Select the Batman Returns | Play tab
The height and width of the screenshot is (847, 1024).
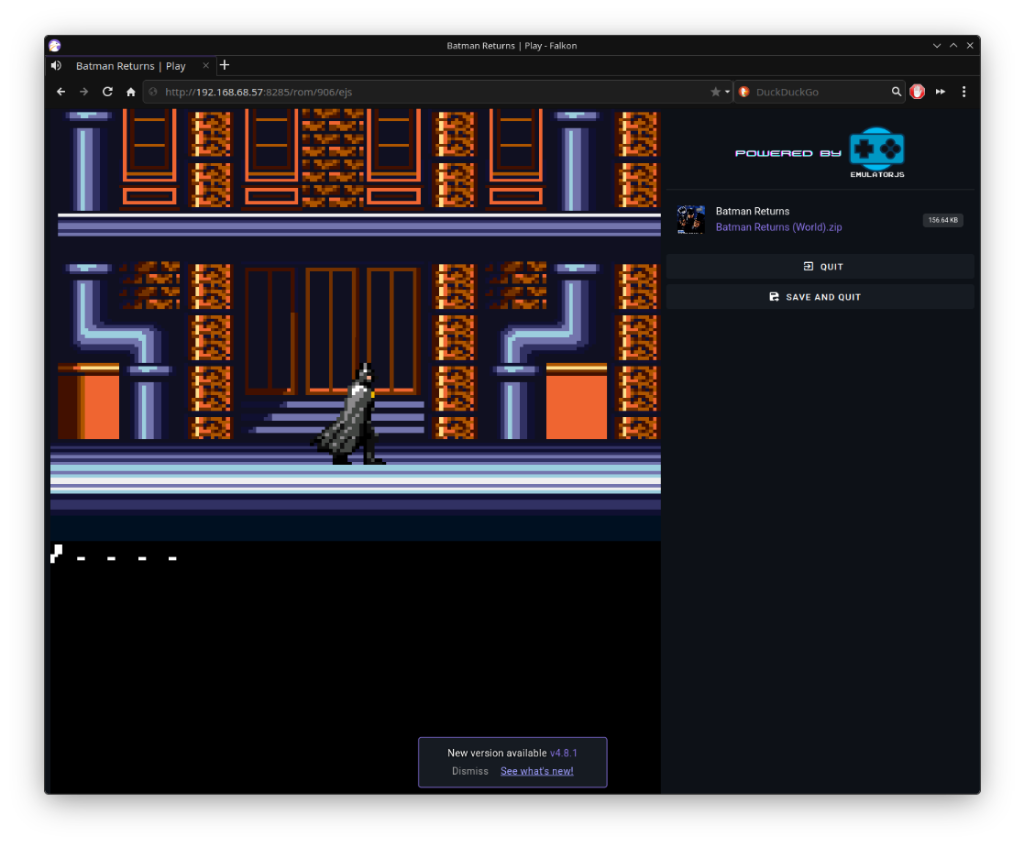coord(131,66)
